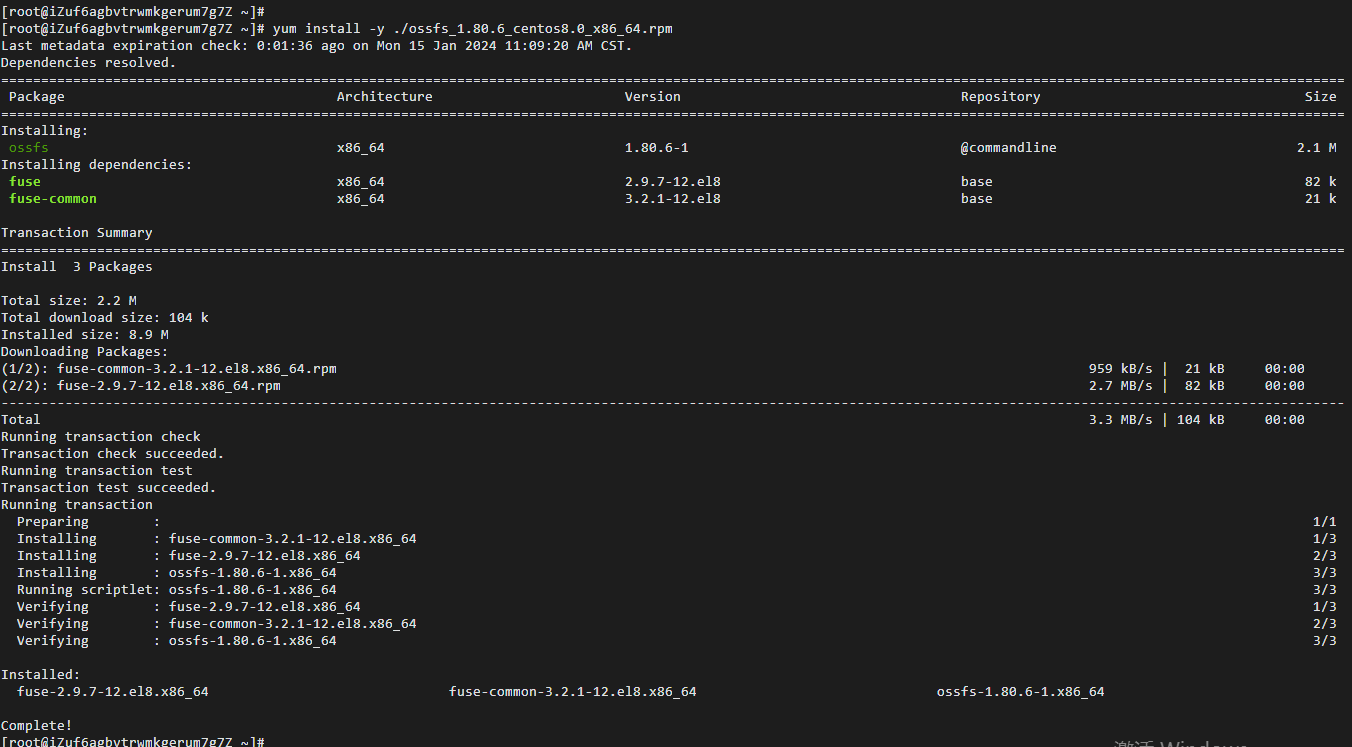
Task: Click the 'Running transaction test' line
Action: click(x=97, y=470)
